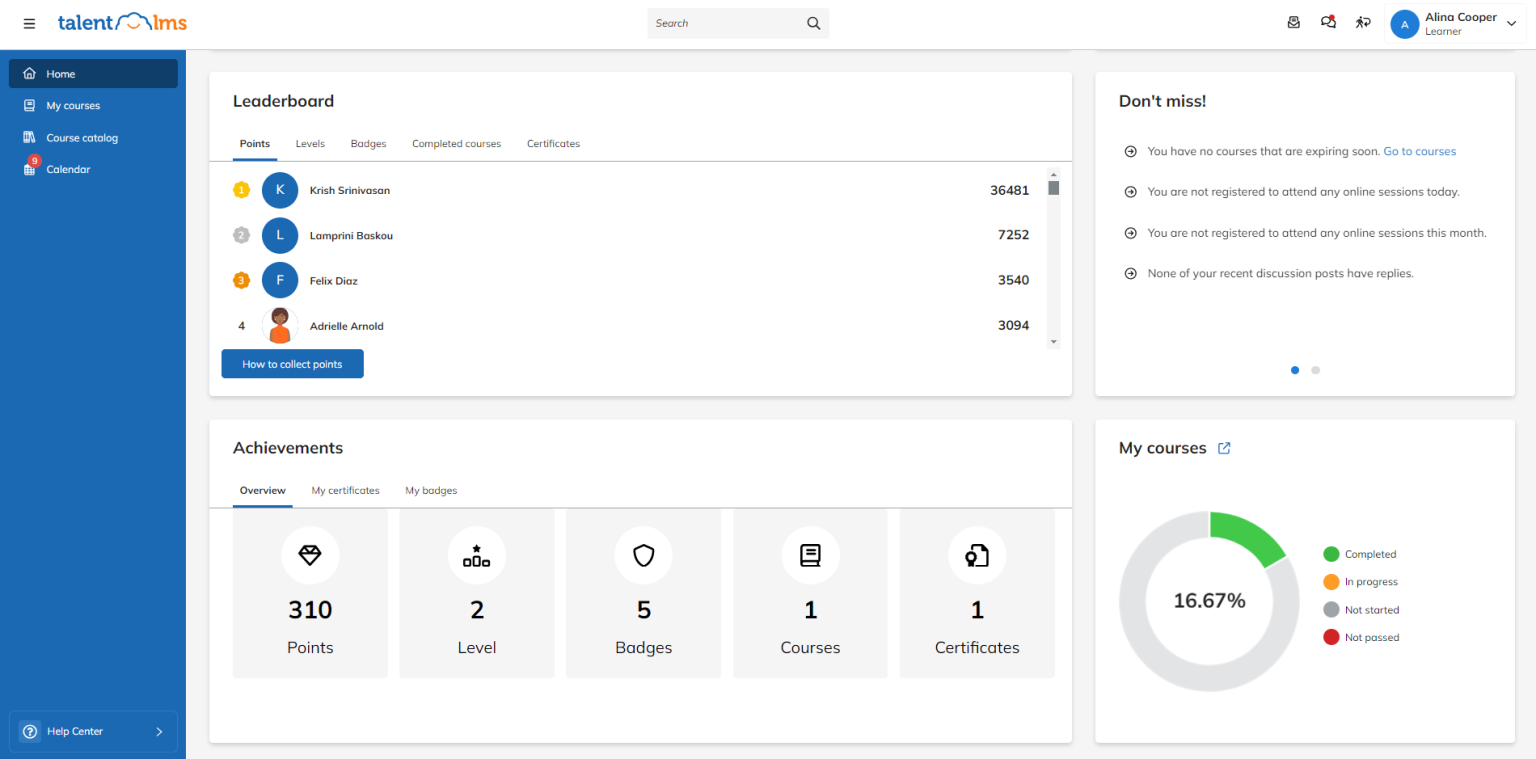Switch to the Badges leaderboard tab

[368, 143]
